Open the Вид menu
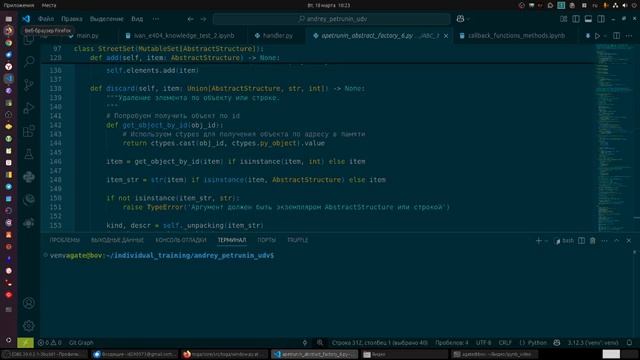 point(137,19)
